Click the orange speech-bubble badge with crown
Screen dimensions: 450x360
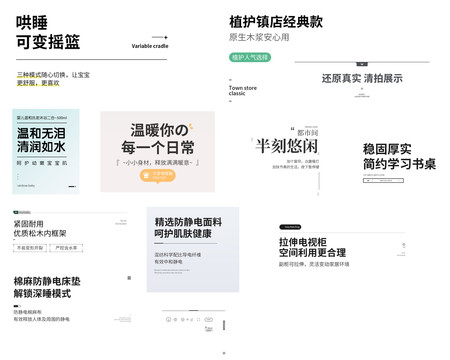(157, 175)
